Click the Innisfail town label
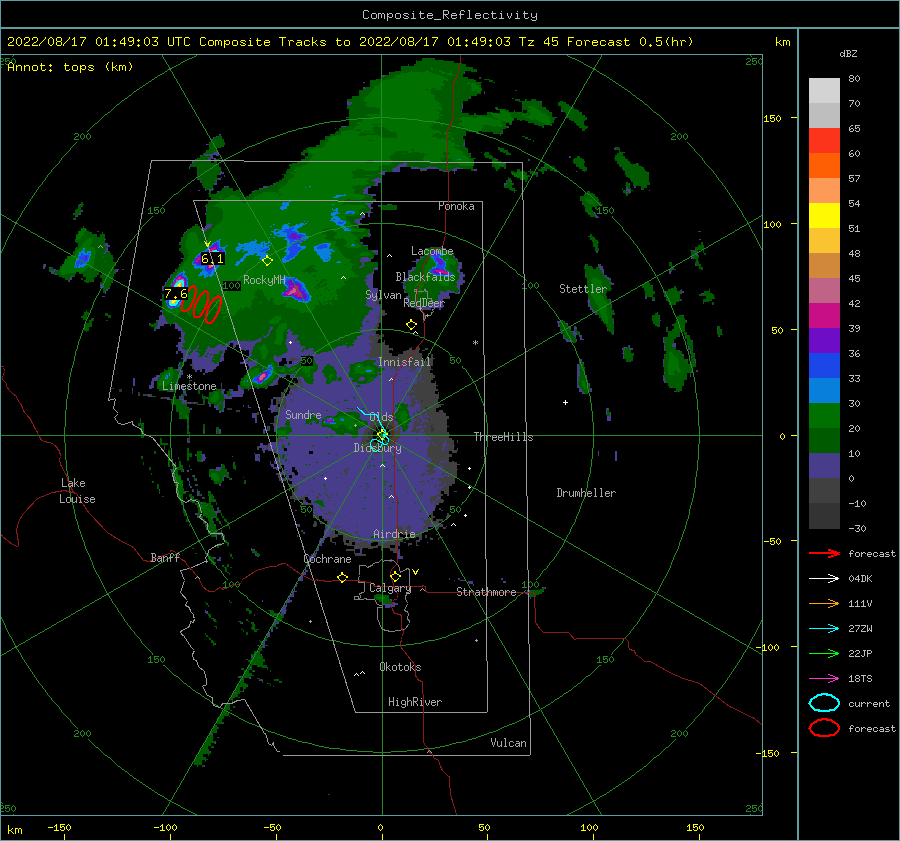 (404, 362)
